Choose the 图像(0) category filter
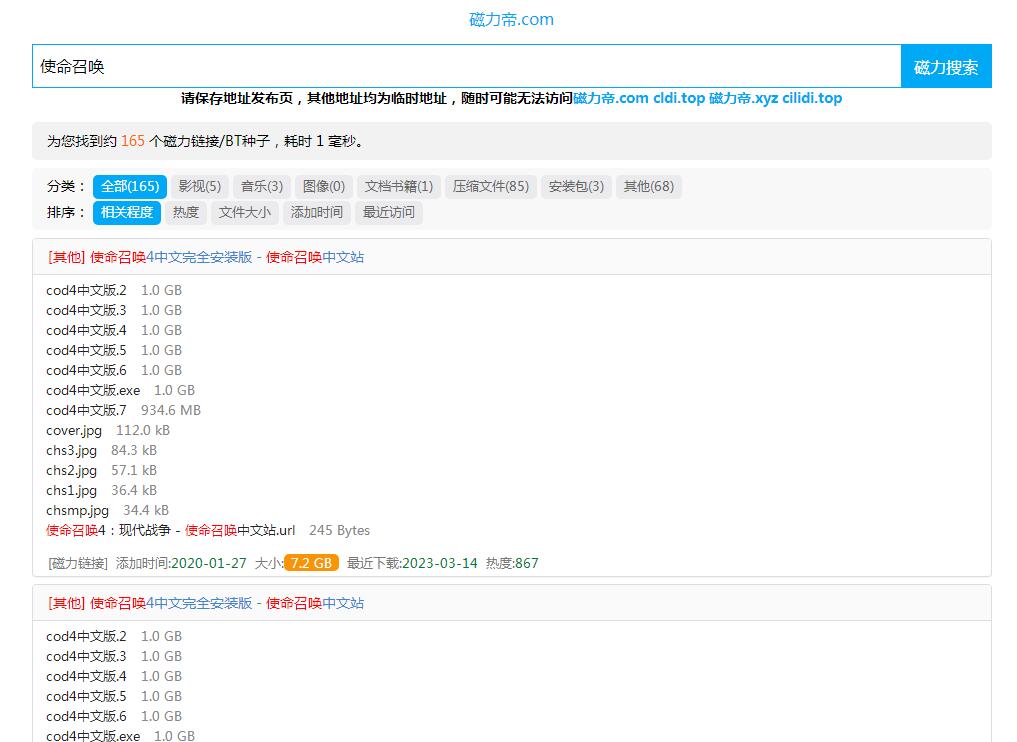Image resolution: width=1017 pixels, height=742 pixels. 323,186
